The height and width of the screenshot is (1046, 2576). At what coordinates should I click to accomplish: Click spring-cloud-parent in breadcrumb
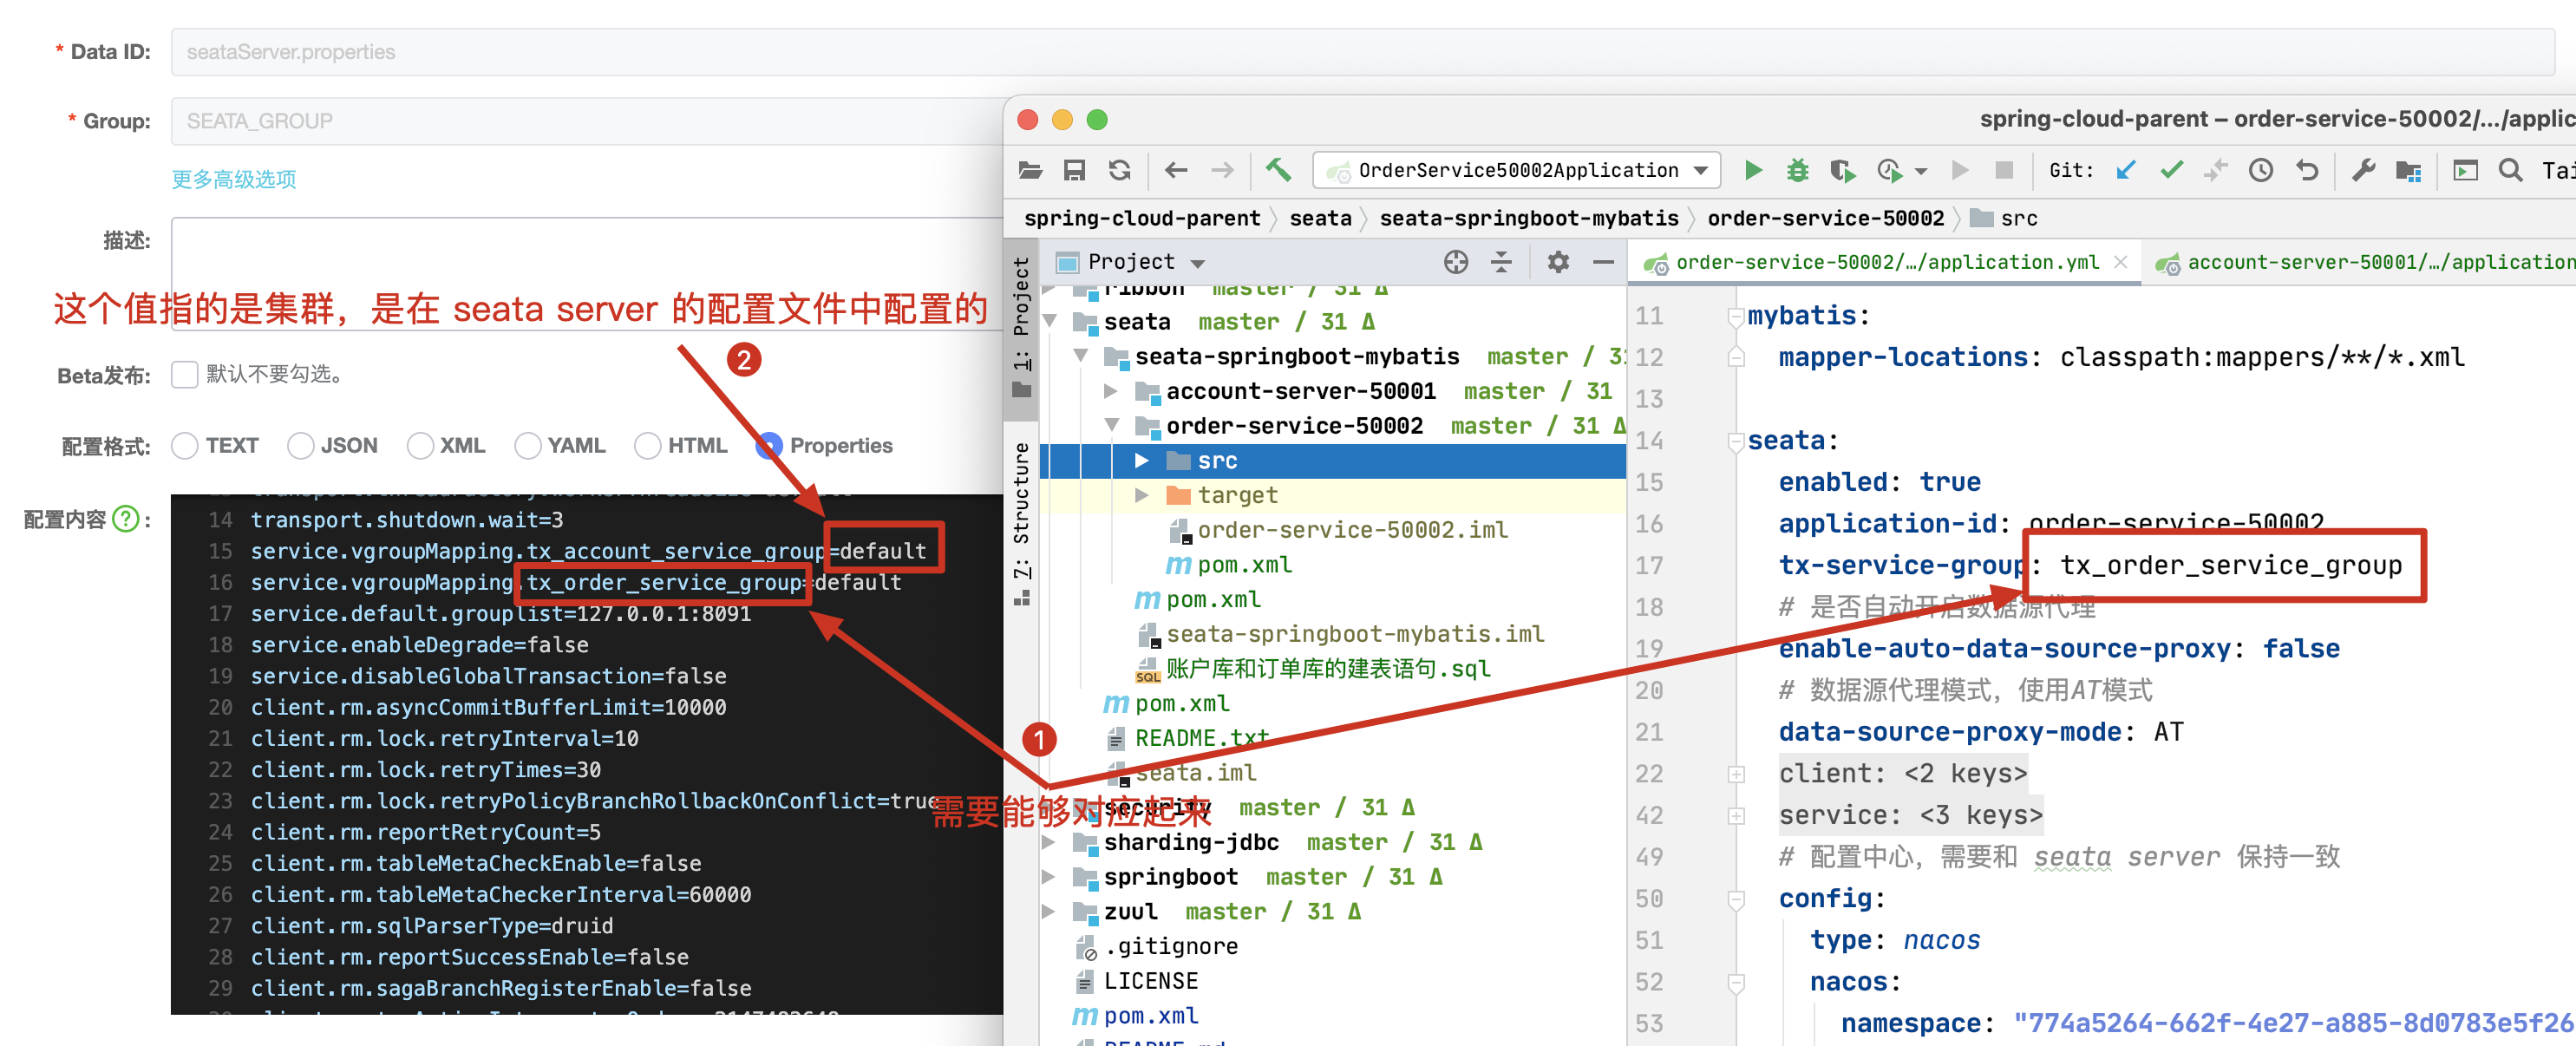1142,218
